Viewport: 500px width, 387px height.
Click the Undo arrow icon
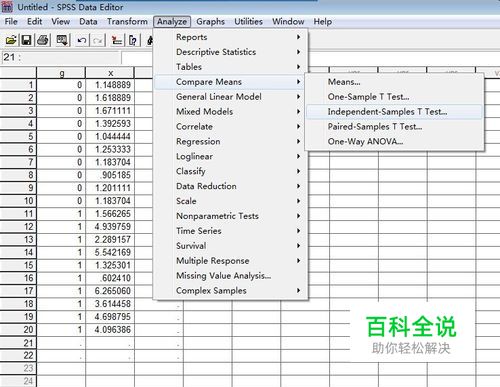[x=82, y=40]
